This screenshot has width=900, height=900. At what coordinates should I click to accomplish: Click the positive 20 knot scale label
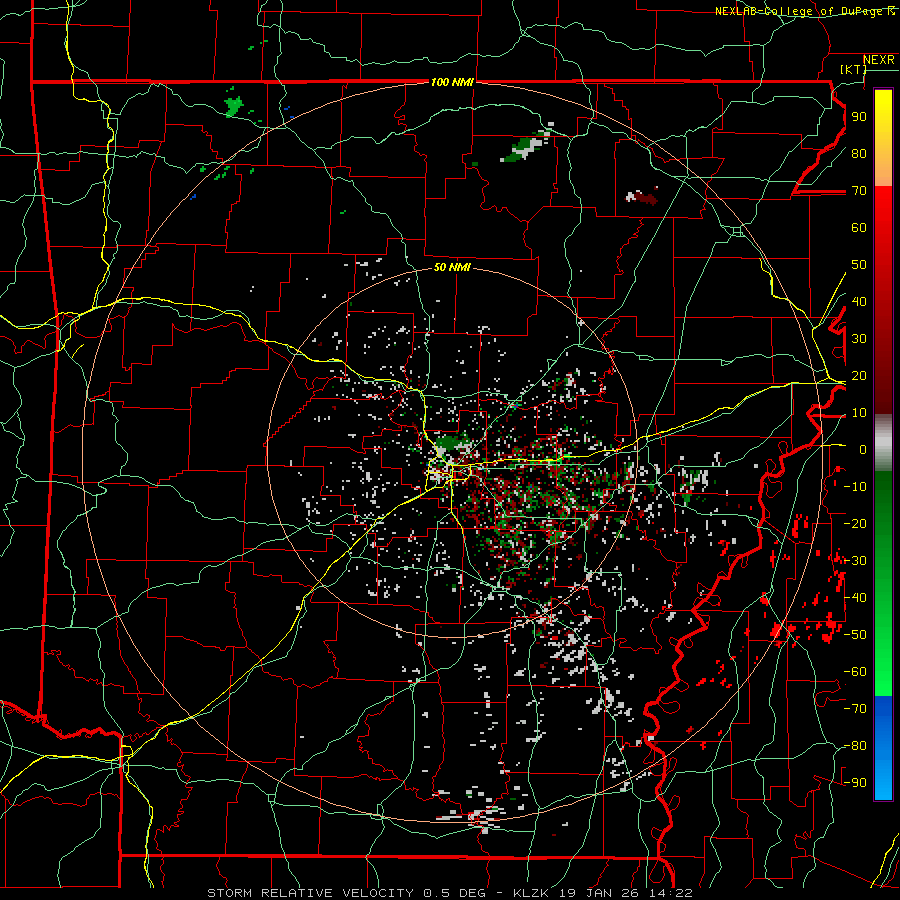pos(859,376)
